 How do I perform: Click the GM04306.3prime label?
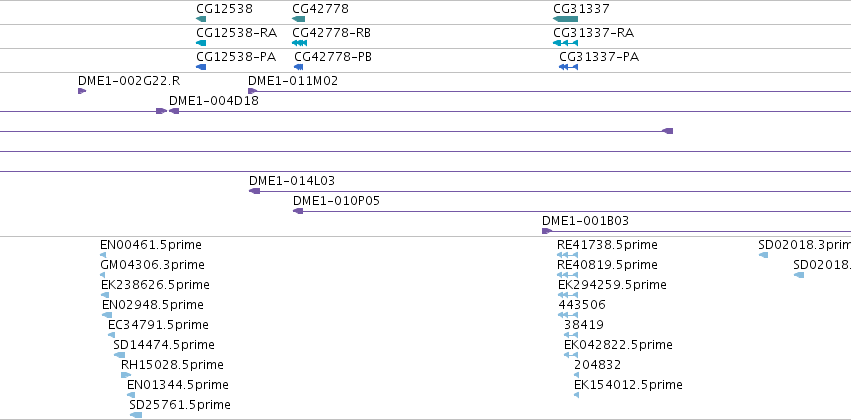(153, 265)
